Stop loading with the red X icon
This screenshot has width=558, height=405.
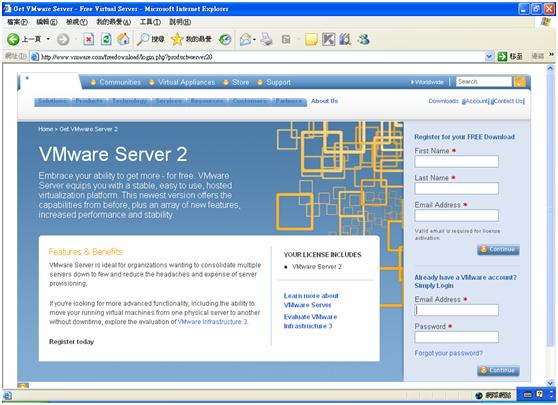pos(89,39)
